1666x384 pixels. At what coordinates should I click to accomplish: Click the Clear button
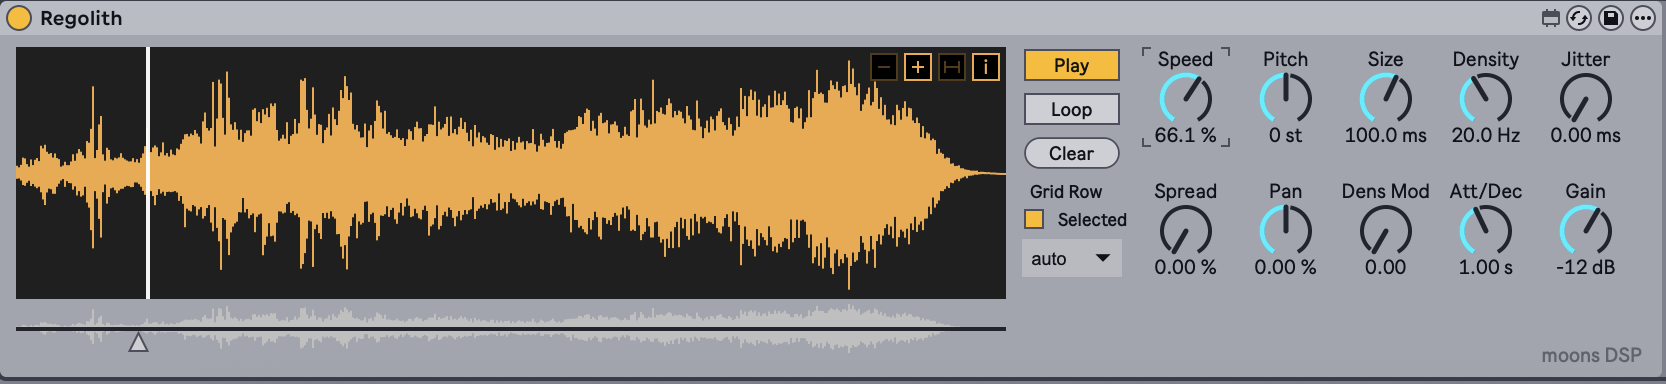point(1071,153)
